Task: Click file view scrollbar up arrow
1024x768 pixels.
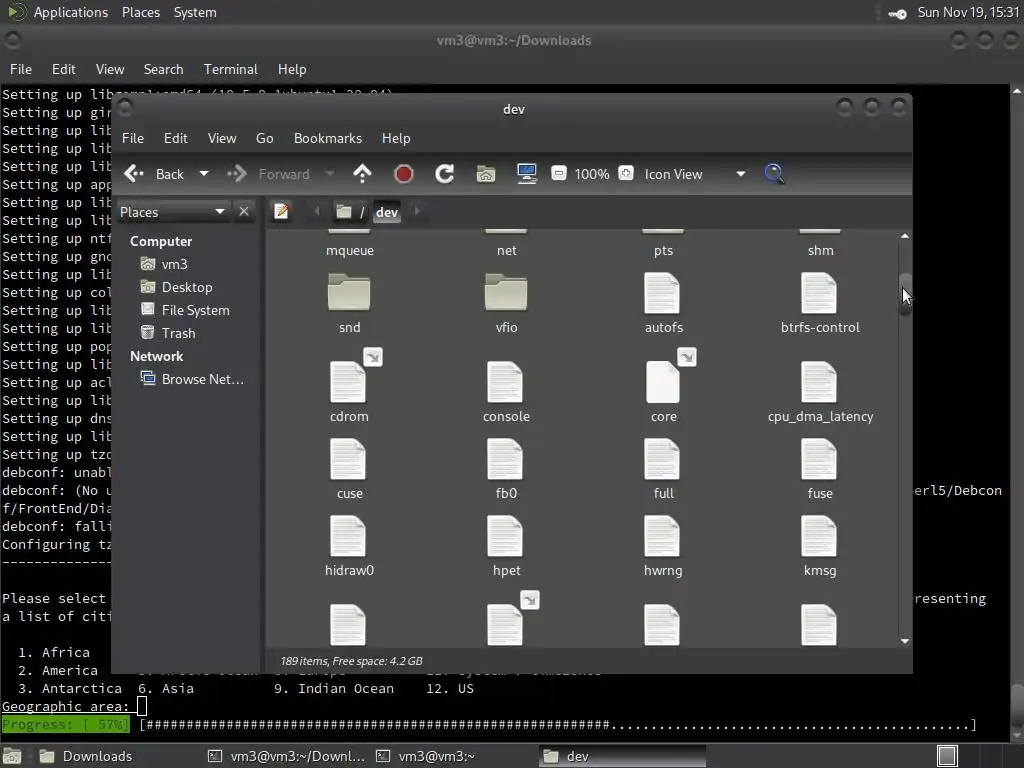Action: click(x=904, y=236)
